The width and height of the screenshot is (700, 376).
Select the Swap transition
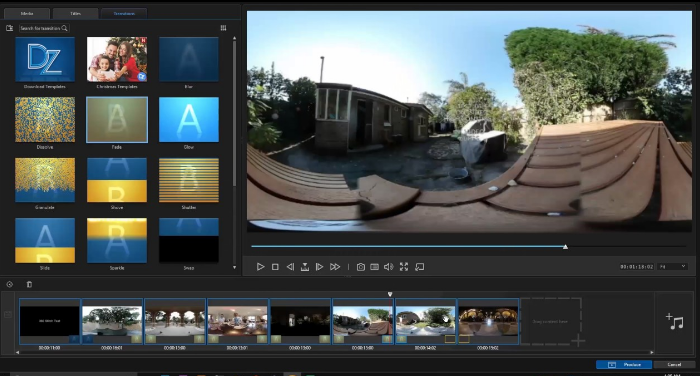click(189, 240)
